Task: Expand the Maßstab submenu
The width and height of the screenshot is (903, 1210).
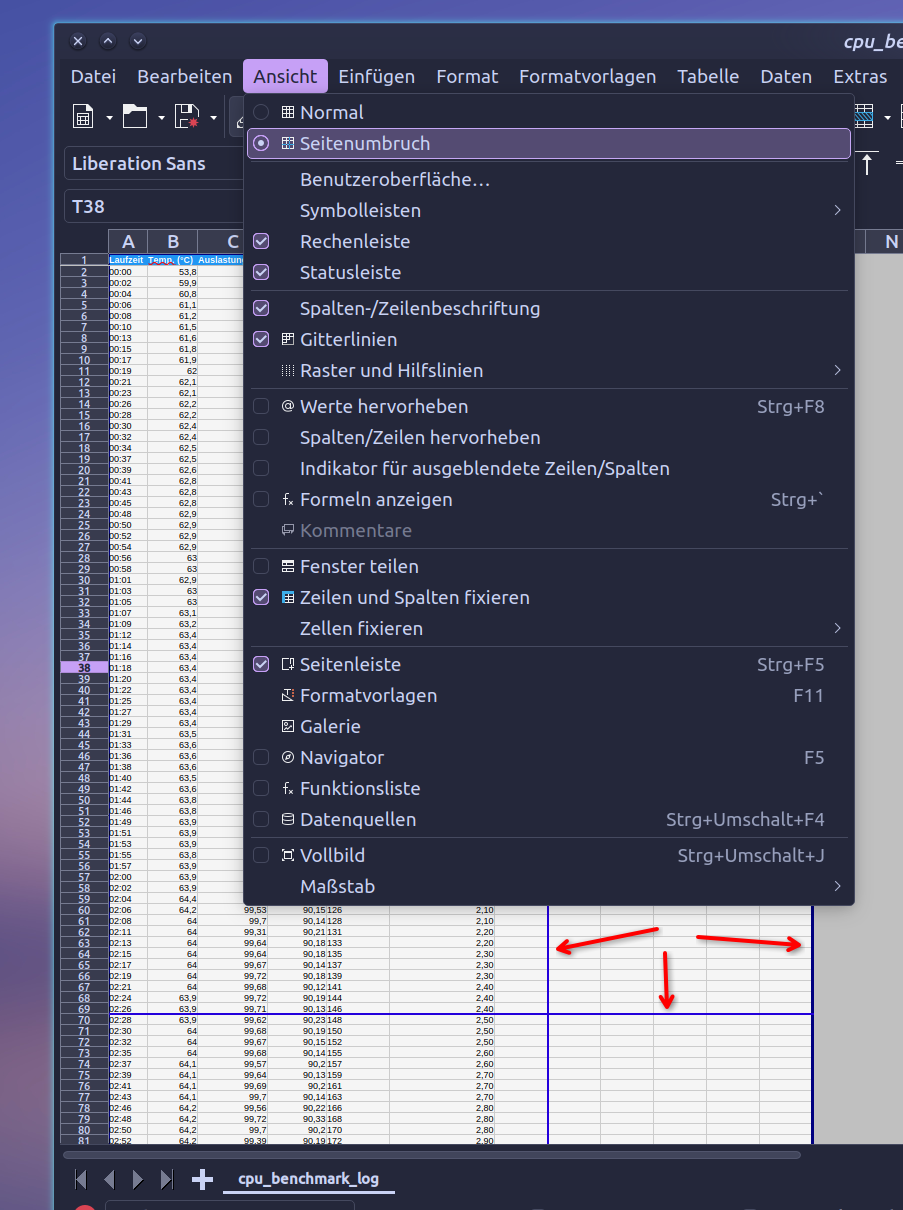Action: 549,887
